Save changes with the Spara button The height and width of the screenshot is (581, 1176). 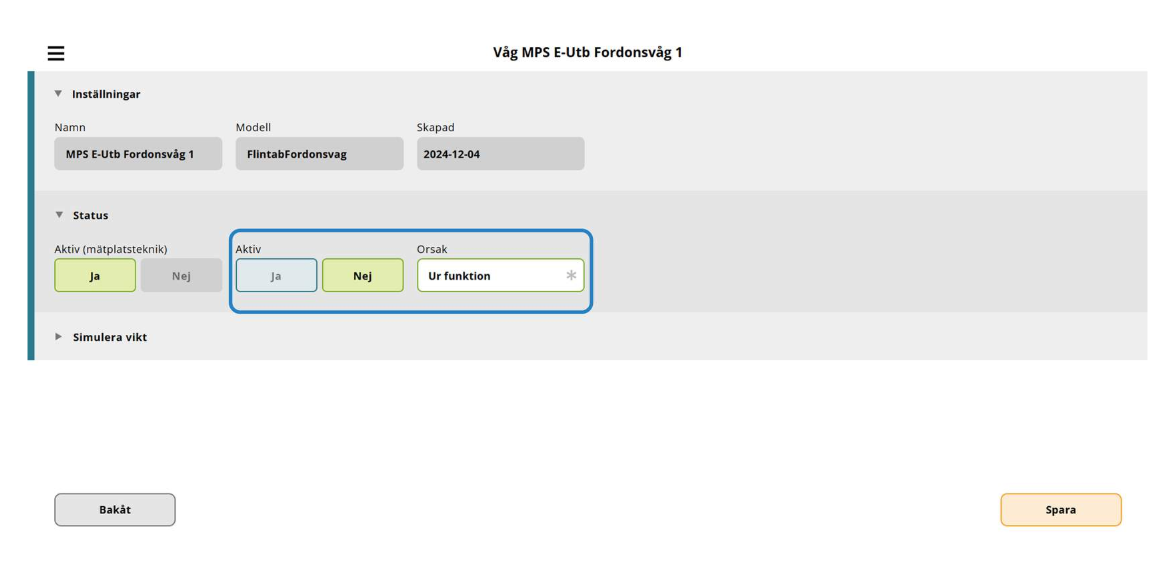pos(1060,510)
